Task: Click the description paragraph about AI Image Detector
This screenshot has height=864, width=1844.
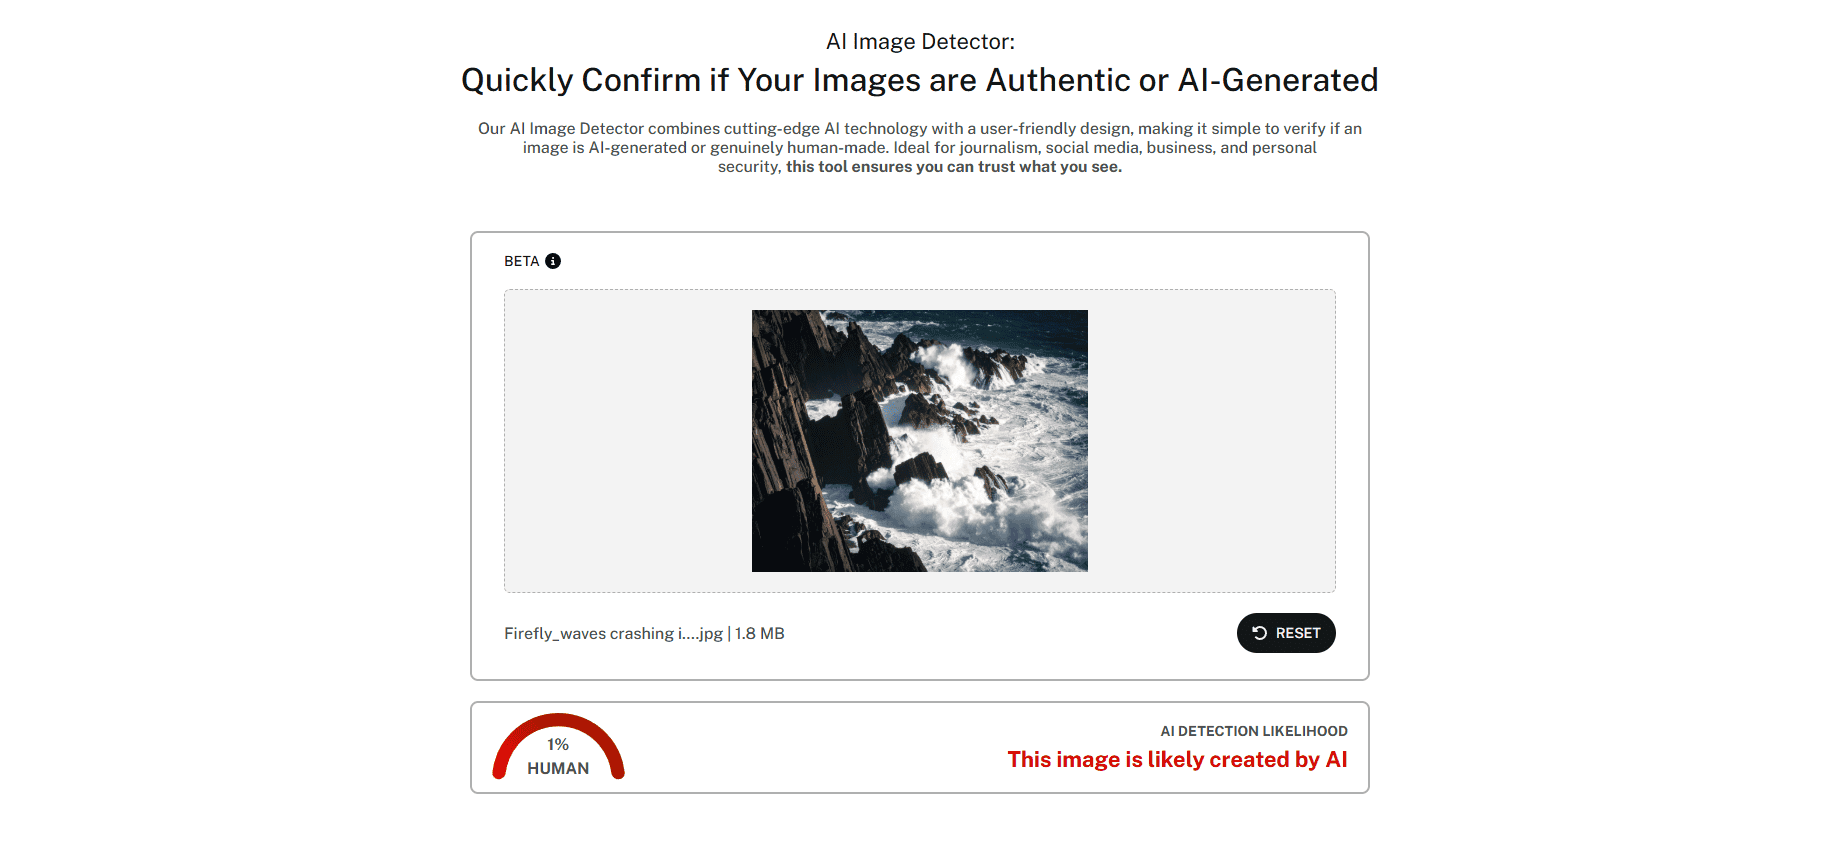Action: point(920,148)
